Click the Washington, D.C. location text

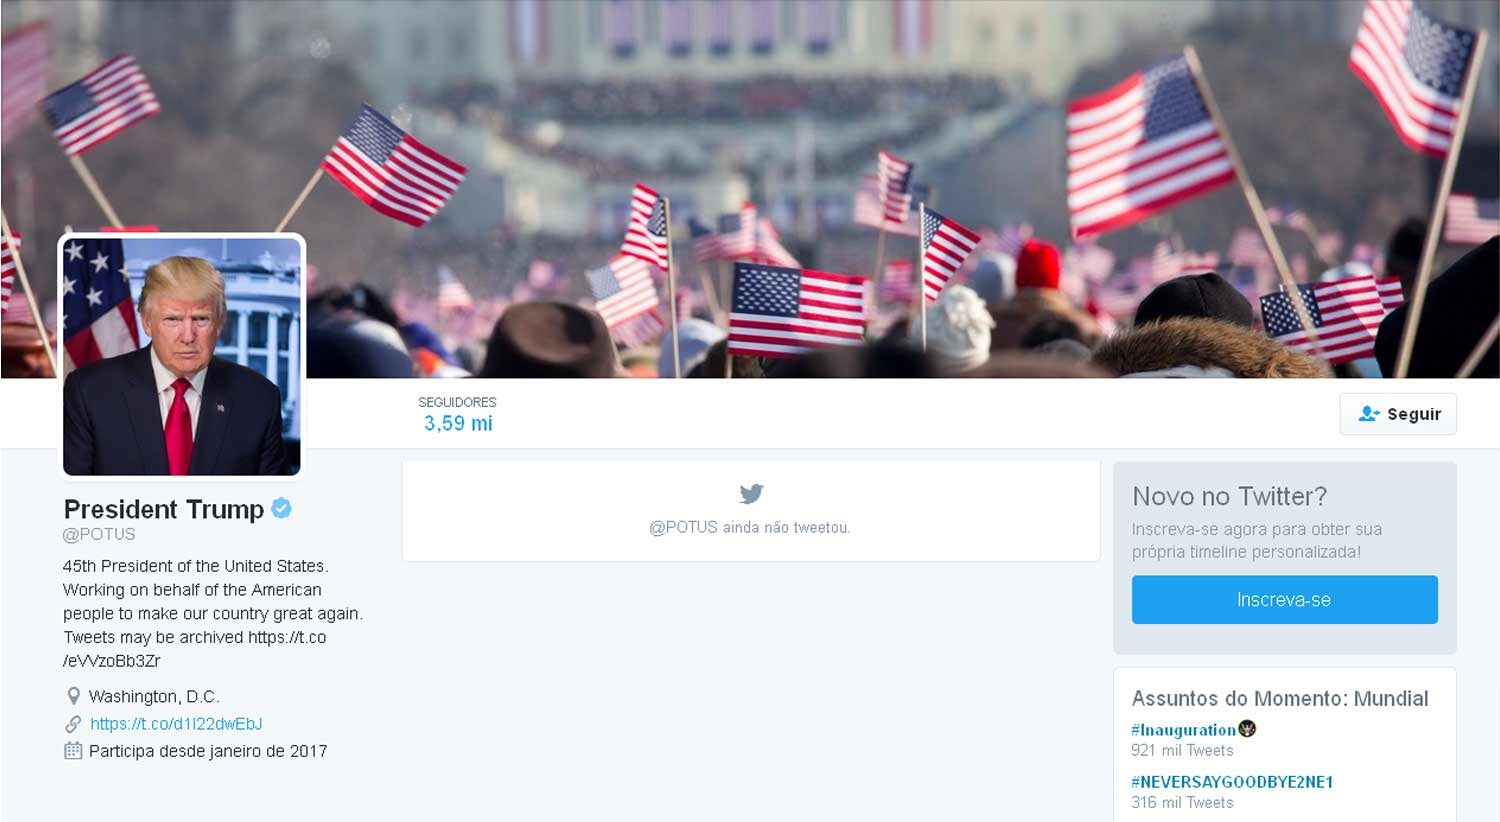click(x=154, y=697)
